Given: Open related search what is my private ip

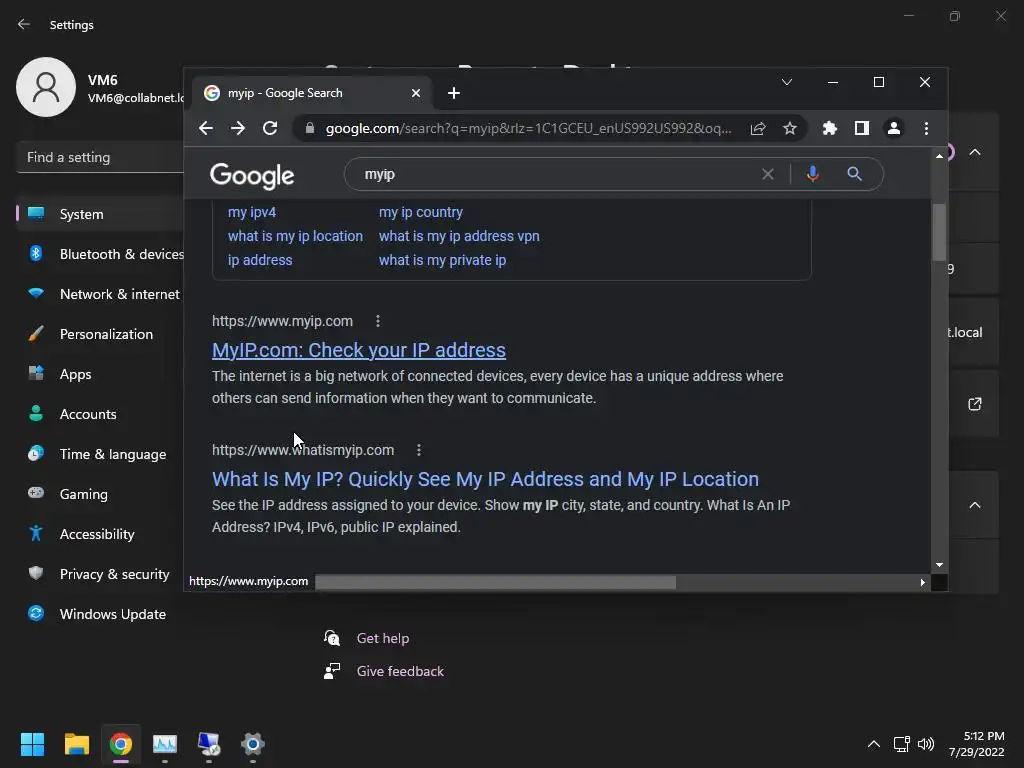Looking at the screenshot, I should (x=442, y=260).
